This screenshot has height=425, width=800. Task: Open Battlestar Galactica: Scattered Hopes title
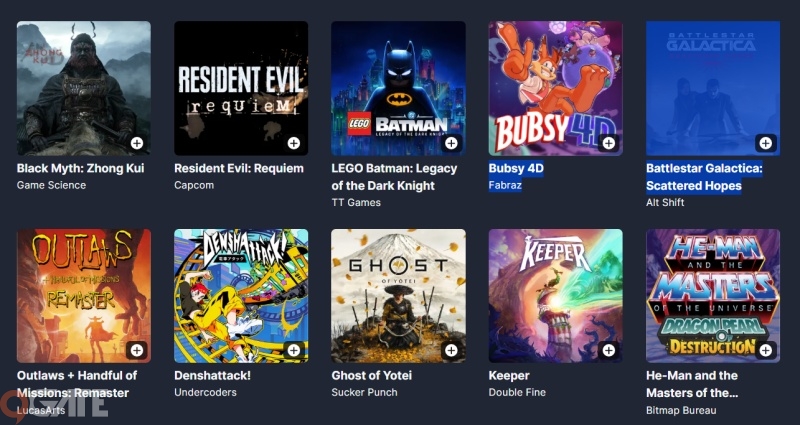(x=704, y=177)
